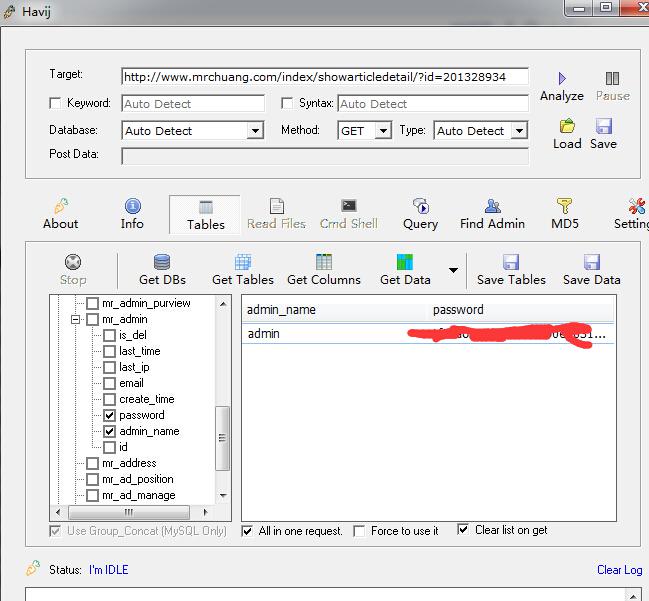649x601 pixels.
Task: Open the Info icon
Action: point(132,206)
